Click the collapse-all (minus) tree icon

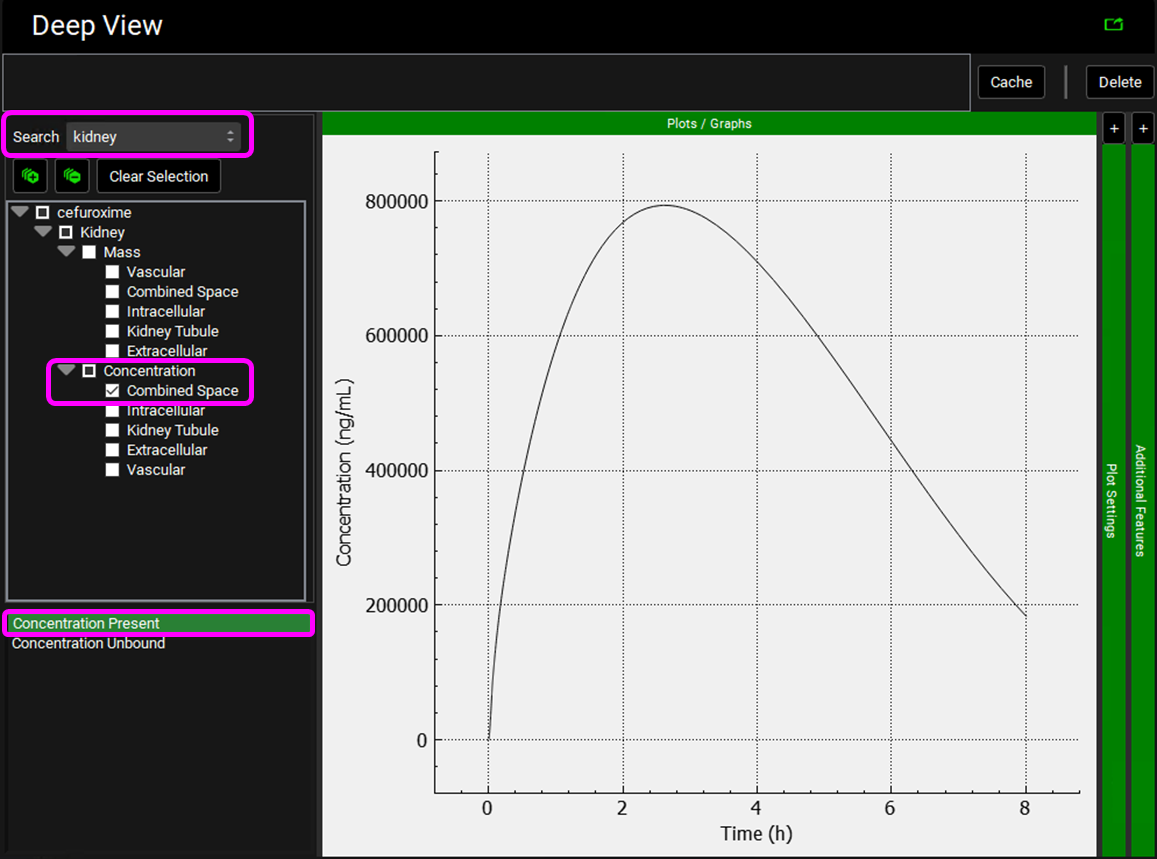71,176
